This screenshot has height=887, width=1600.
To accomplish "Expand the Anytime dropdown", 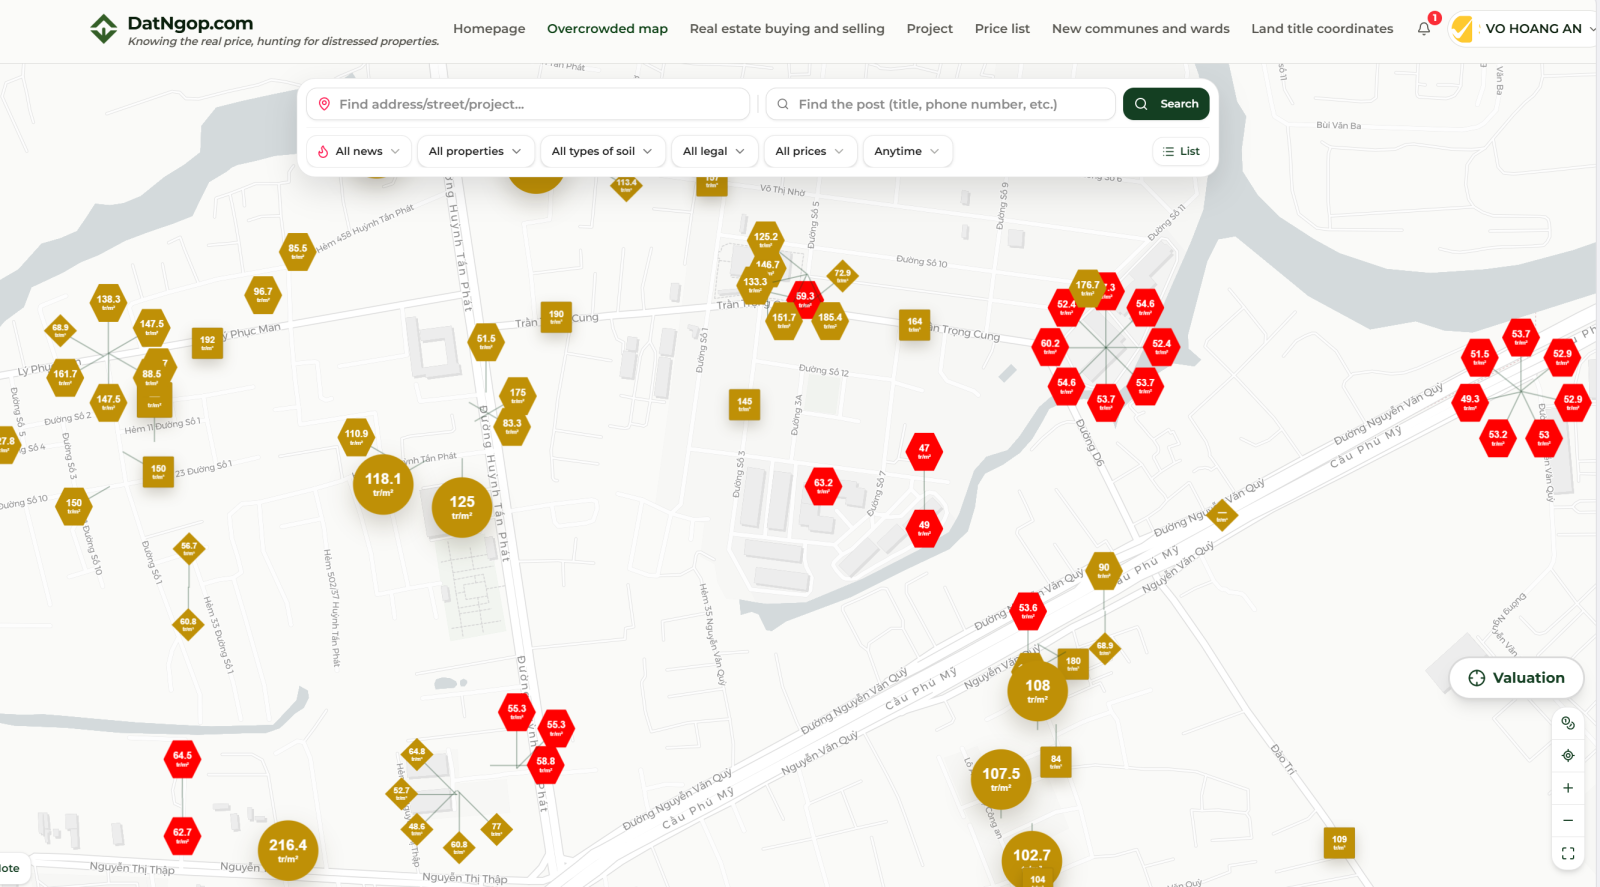I will click(907, 152).
